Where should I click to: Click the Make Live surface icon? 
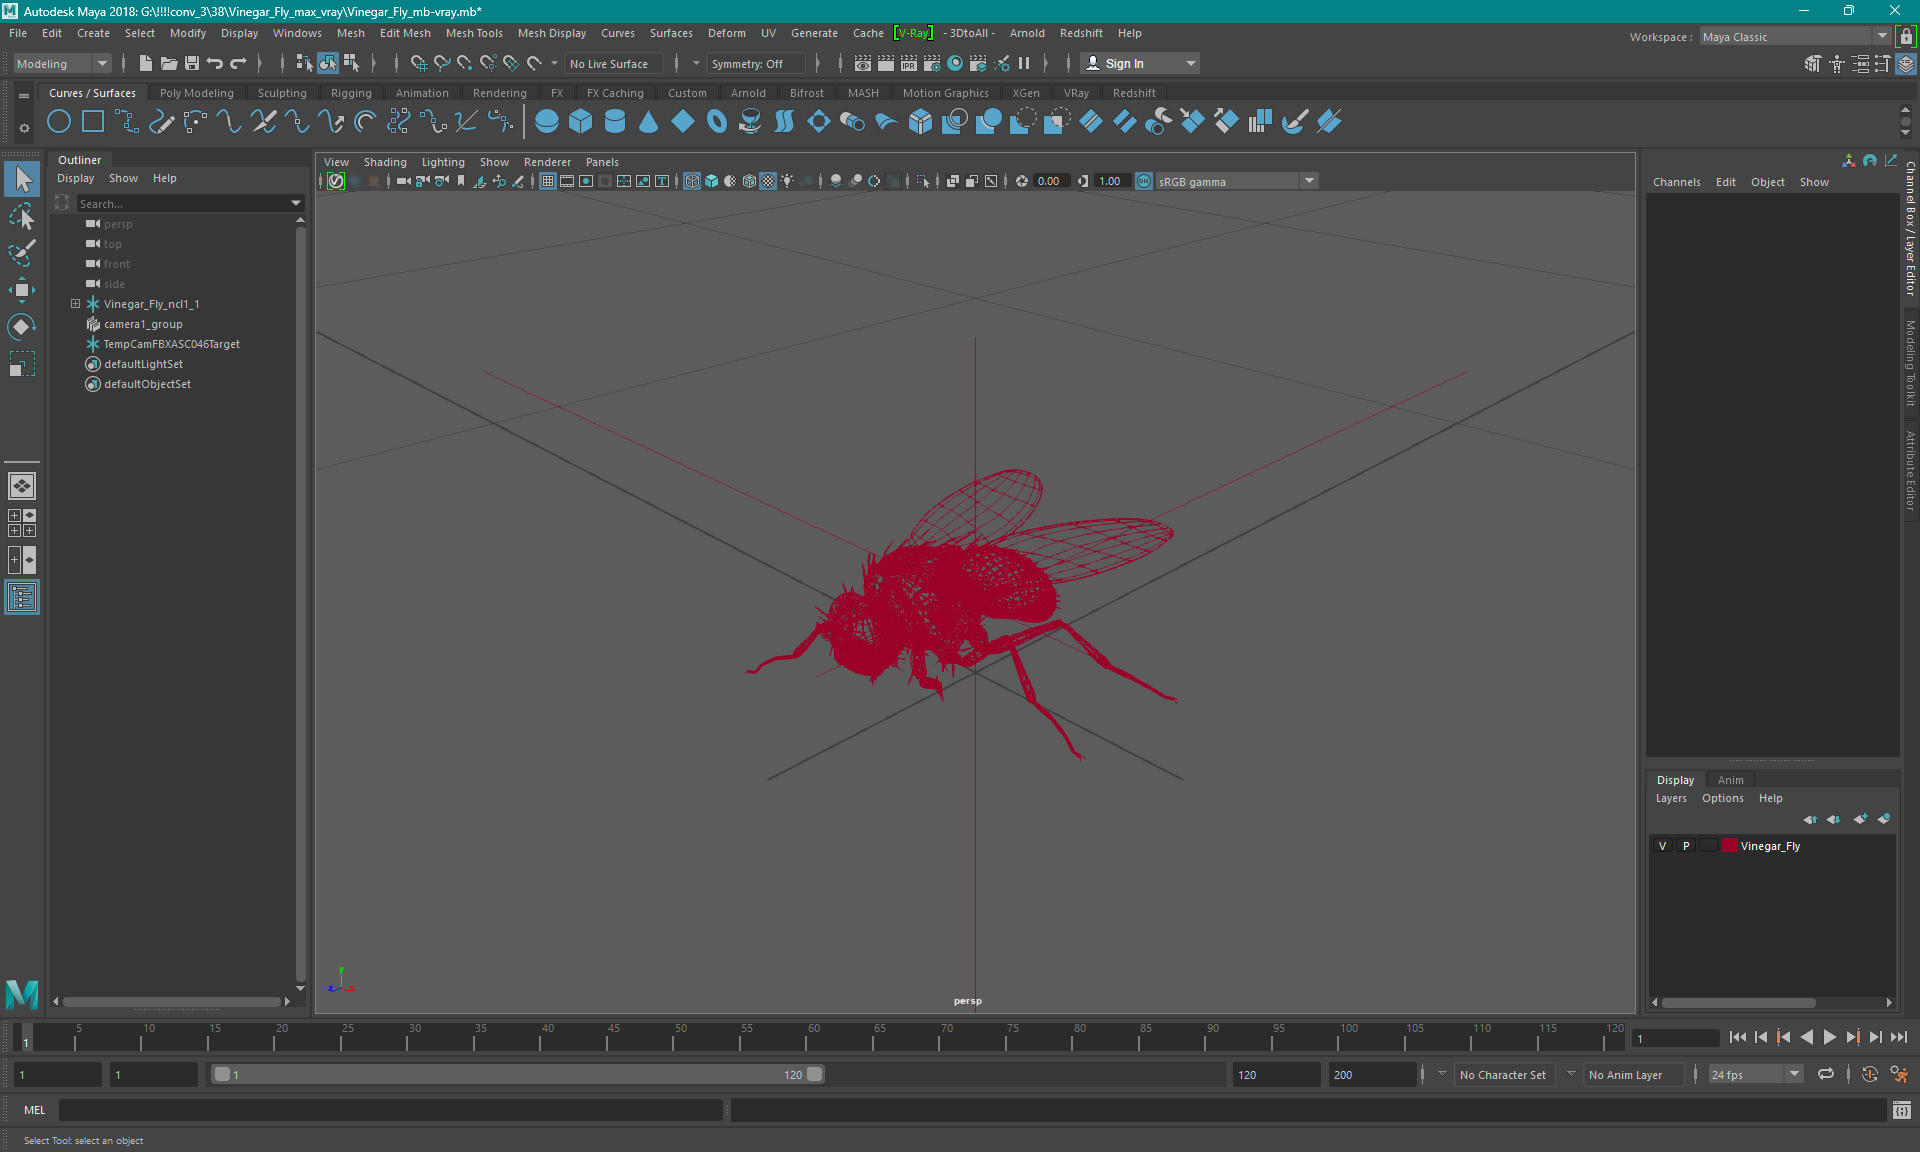pyautogui.click(x=533, y=63)
